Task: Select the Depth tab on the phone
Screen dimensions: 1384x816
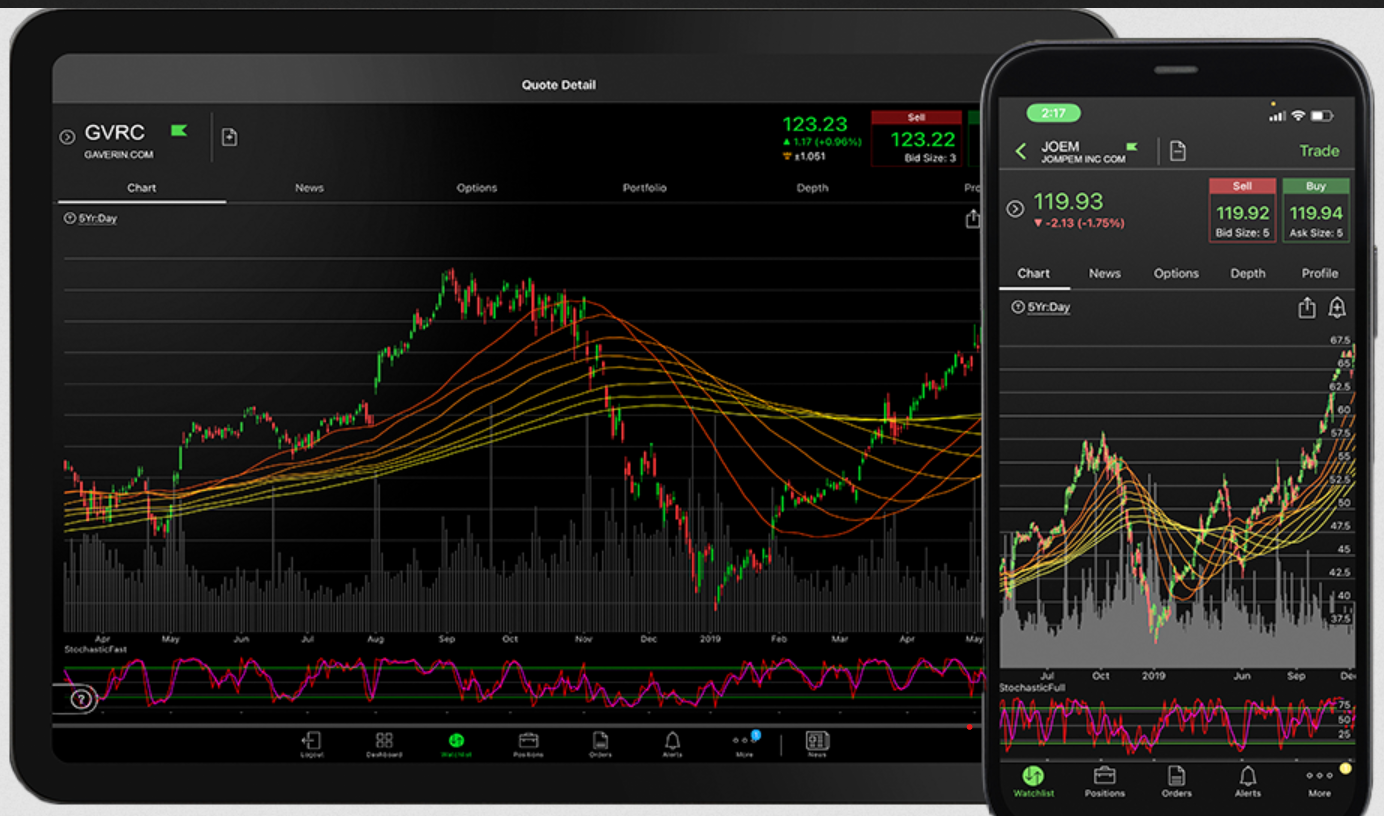Action: (x=1248, y=273)
